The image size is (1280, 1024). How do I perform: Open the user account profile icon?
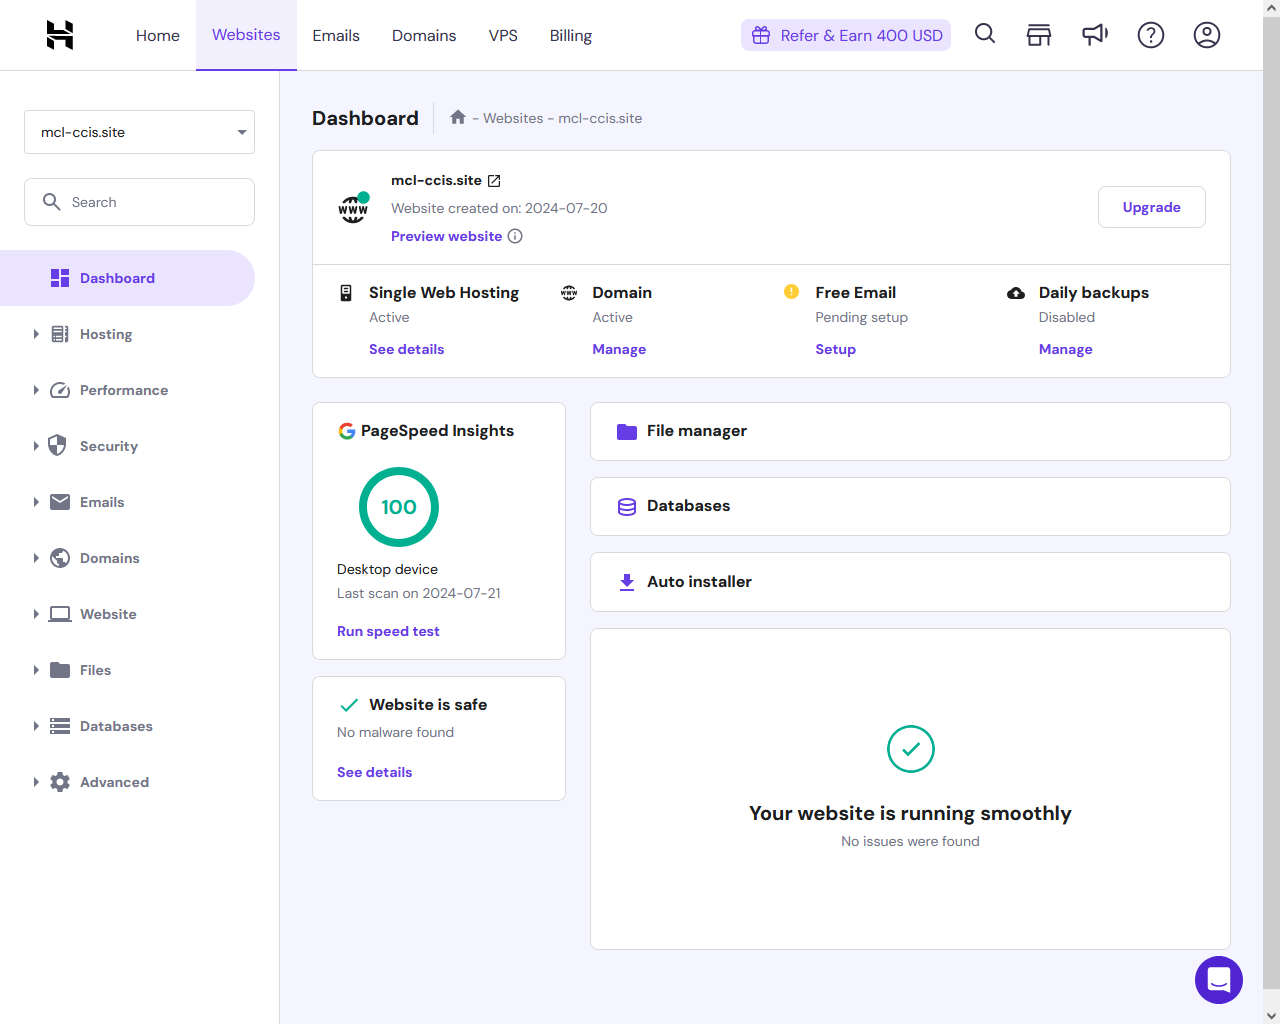click(1207, 35)
